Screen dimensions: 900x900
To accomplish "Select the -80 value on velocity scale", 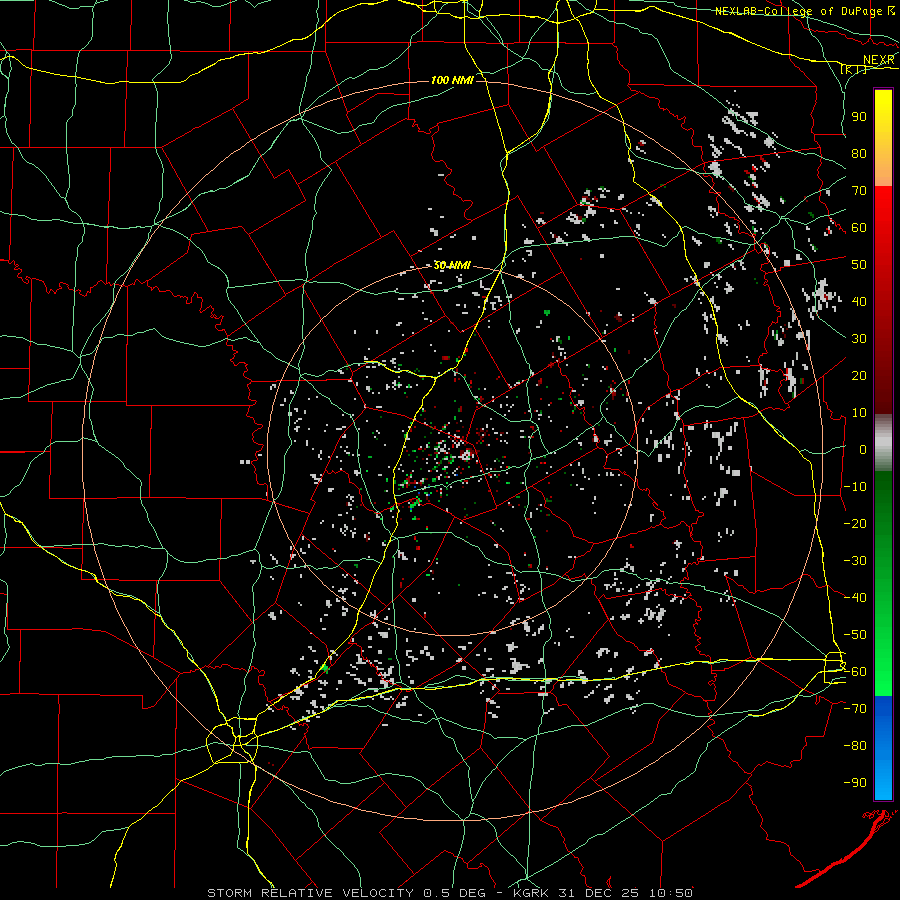I will pyautogui.click(x=855, y=746).
